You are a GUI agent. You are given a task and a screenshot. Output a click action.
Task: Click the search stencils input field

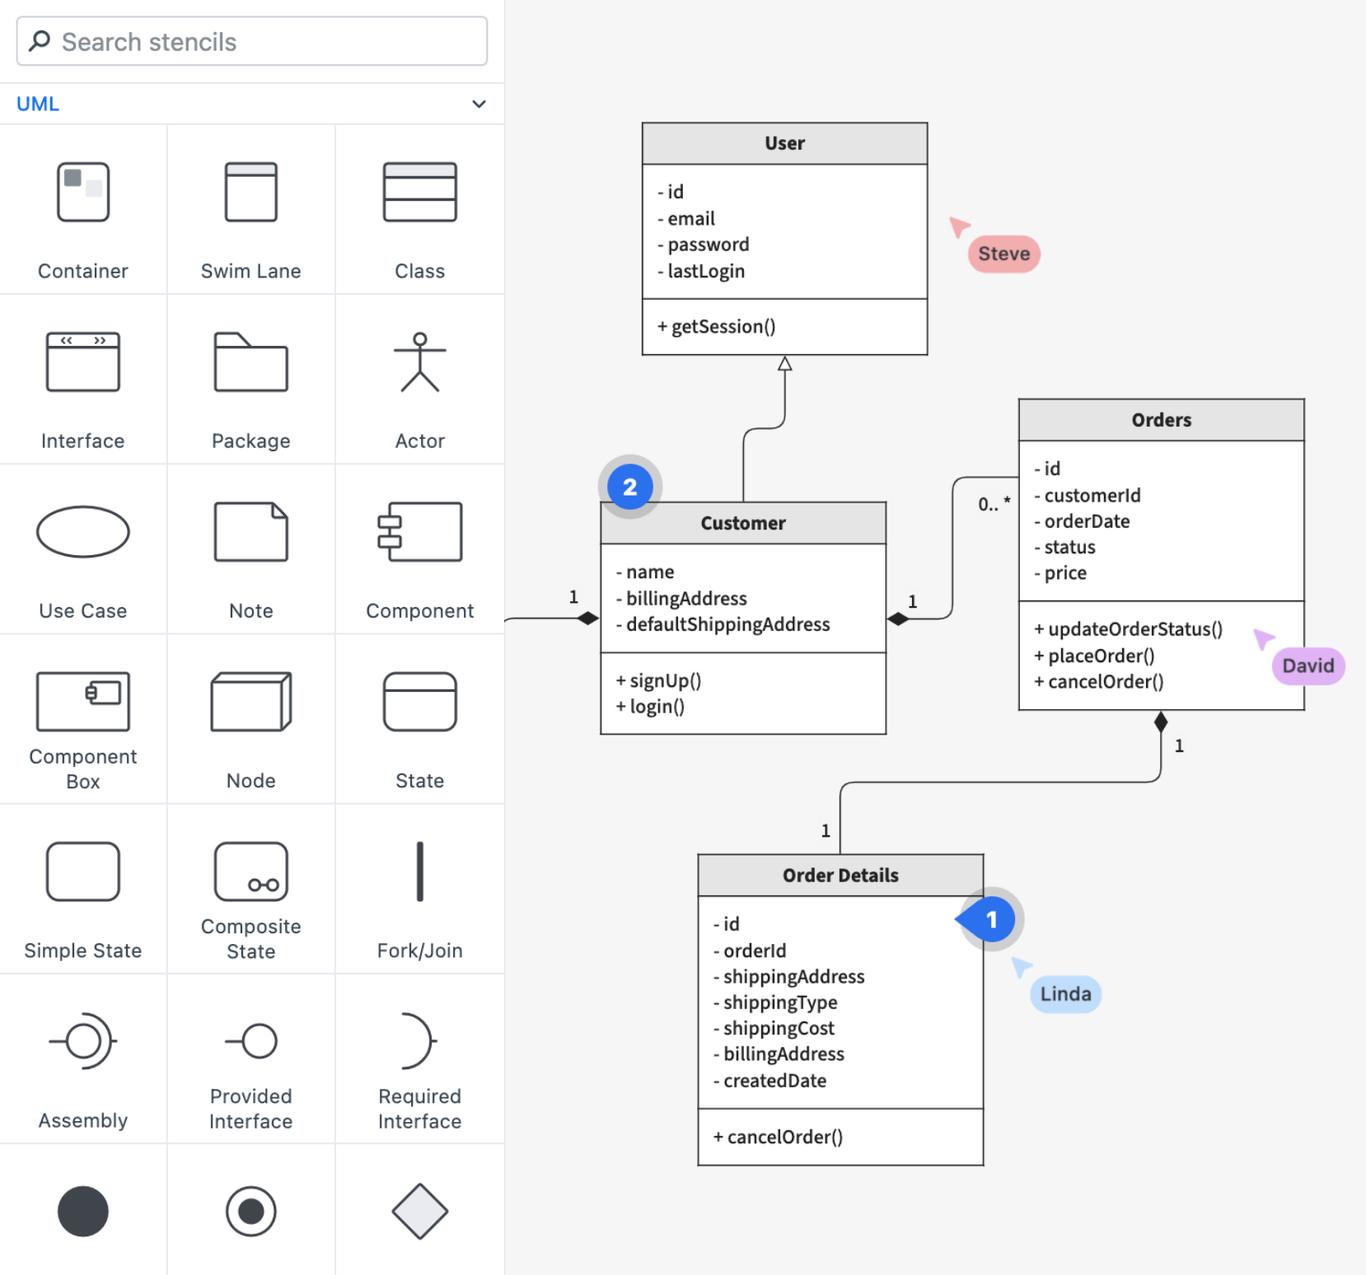251,41
